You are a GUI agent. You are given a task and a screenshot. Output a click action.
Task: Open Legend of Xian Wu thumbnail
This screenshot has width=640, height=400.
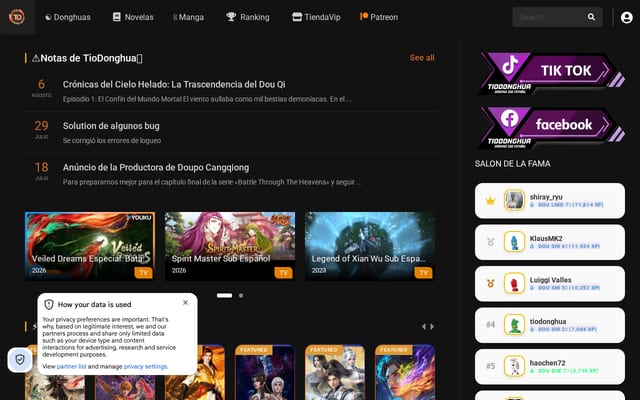pos(370,246)
